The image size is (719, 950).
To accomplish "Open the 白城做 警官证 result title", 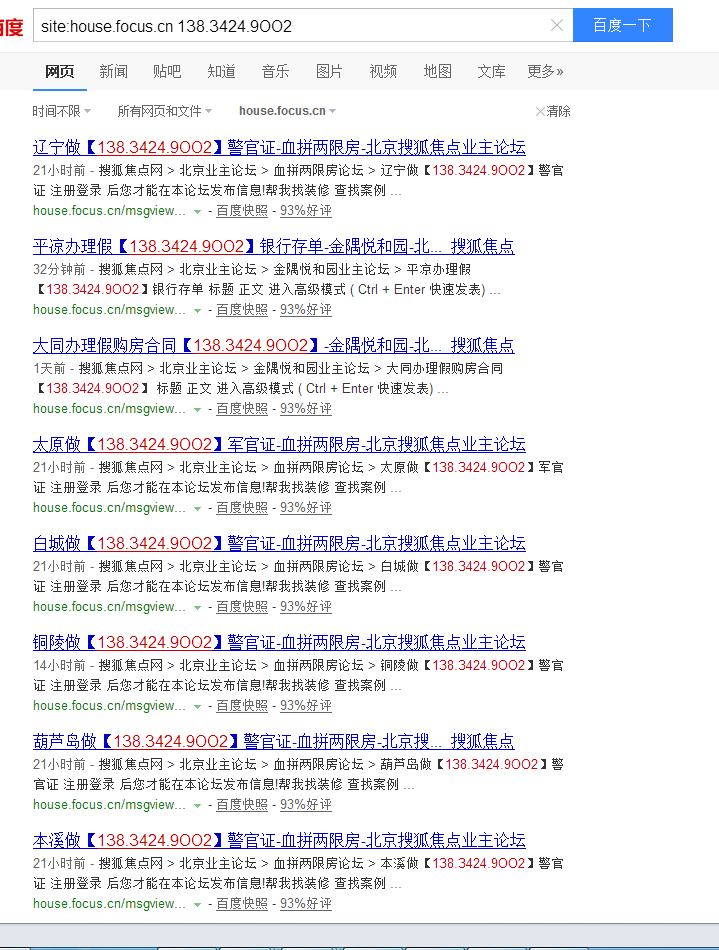I will (x=279, y=543).
